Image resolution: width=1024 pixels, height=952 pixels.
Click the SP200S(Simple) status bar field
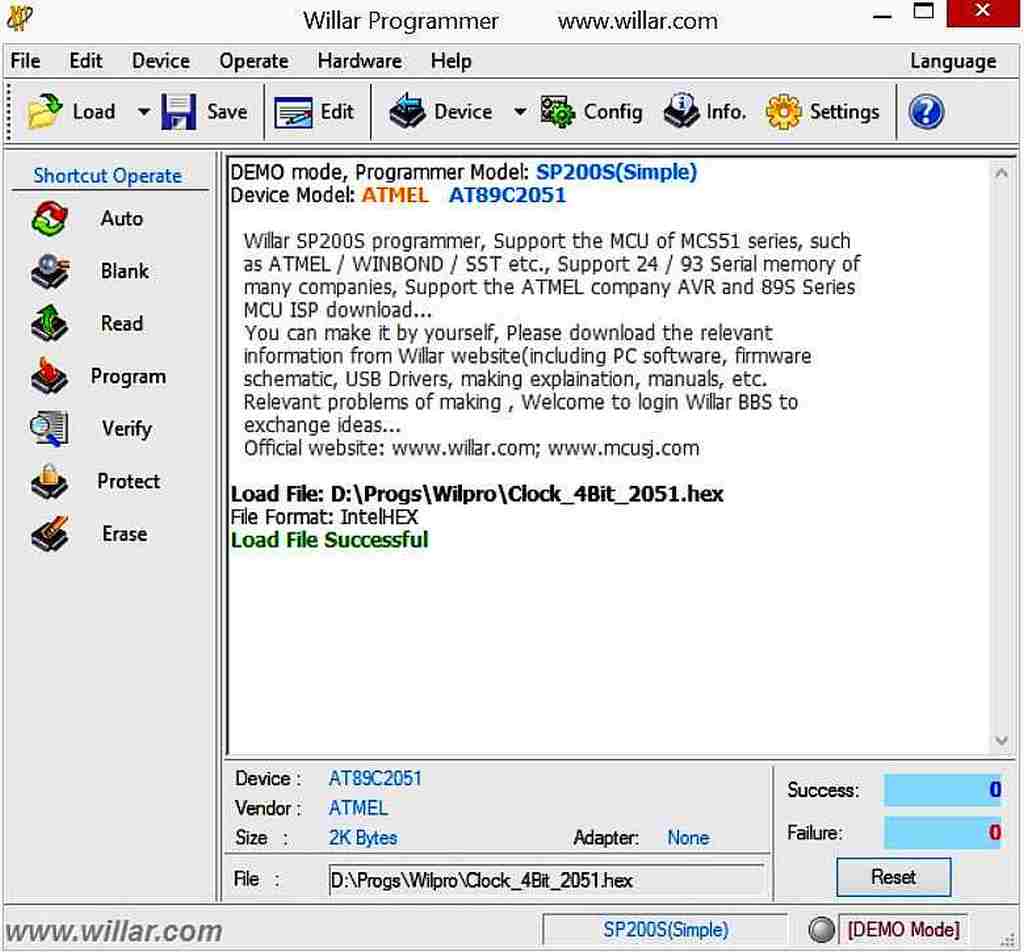point(665,929)
